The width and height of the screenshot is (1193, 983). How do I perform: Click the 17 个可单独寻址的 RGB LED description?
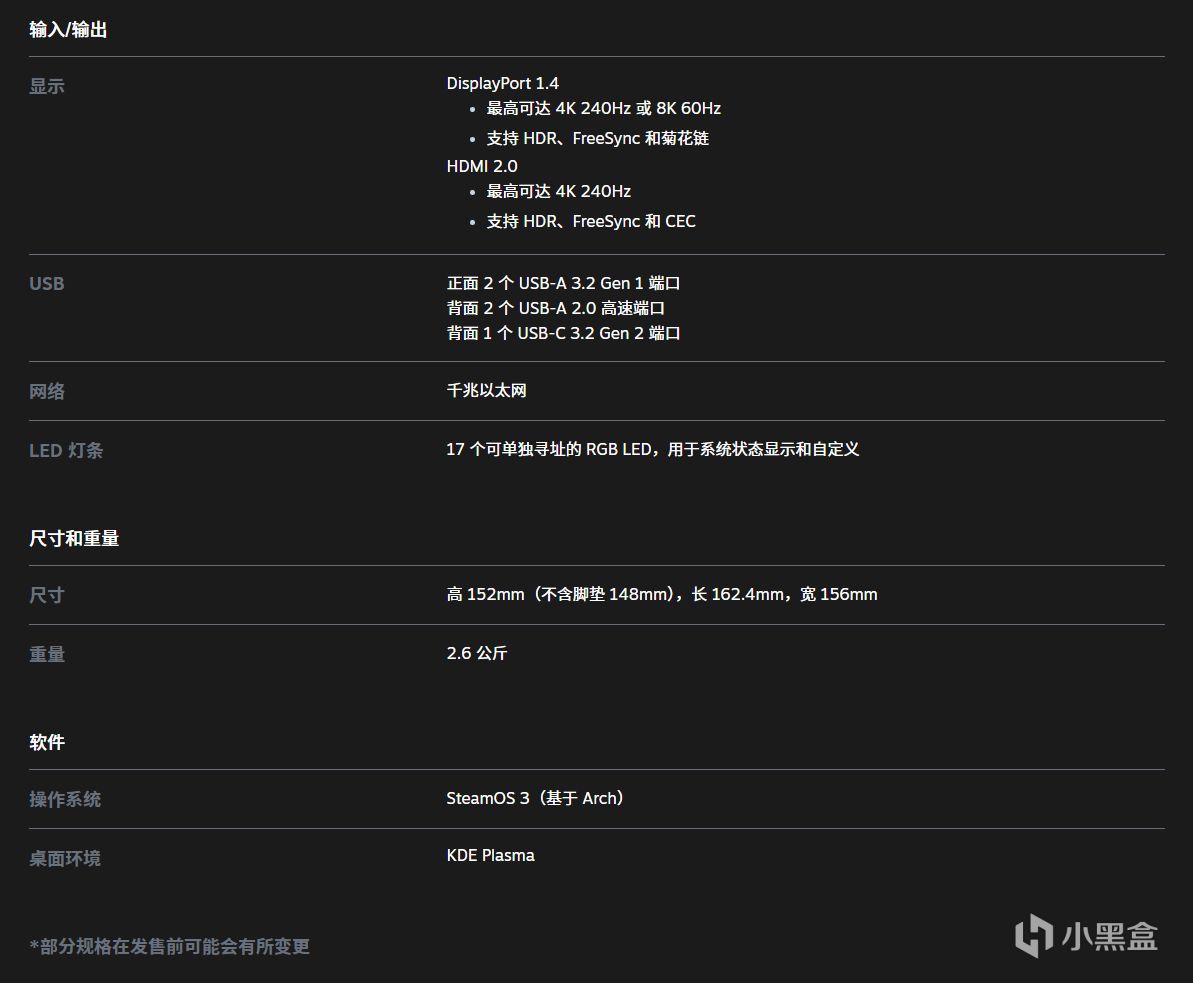click(x=653, y=449)
